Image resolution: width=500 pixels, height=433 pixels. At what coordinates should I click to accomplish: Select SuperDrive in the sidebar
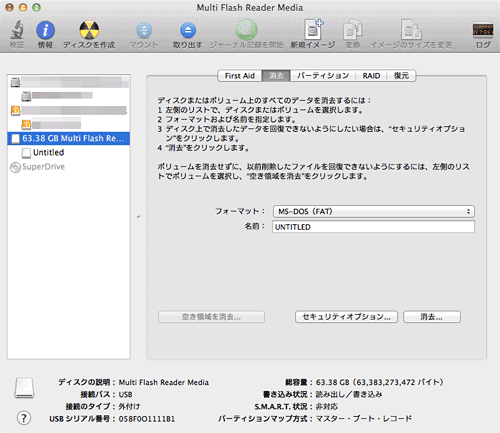click(x=68, y=167)
